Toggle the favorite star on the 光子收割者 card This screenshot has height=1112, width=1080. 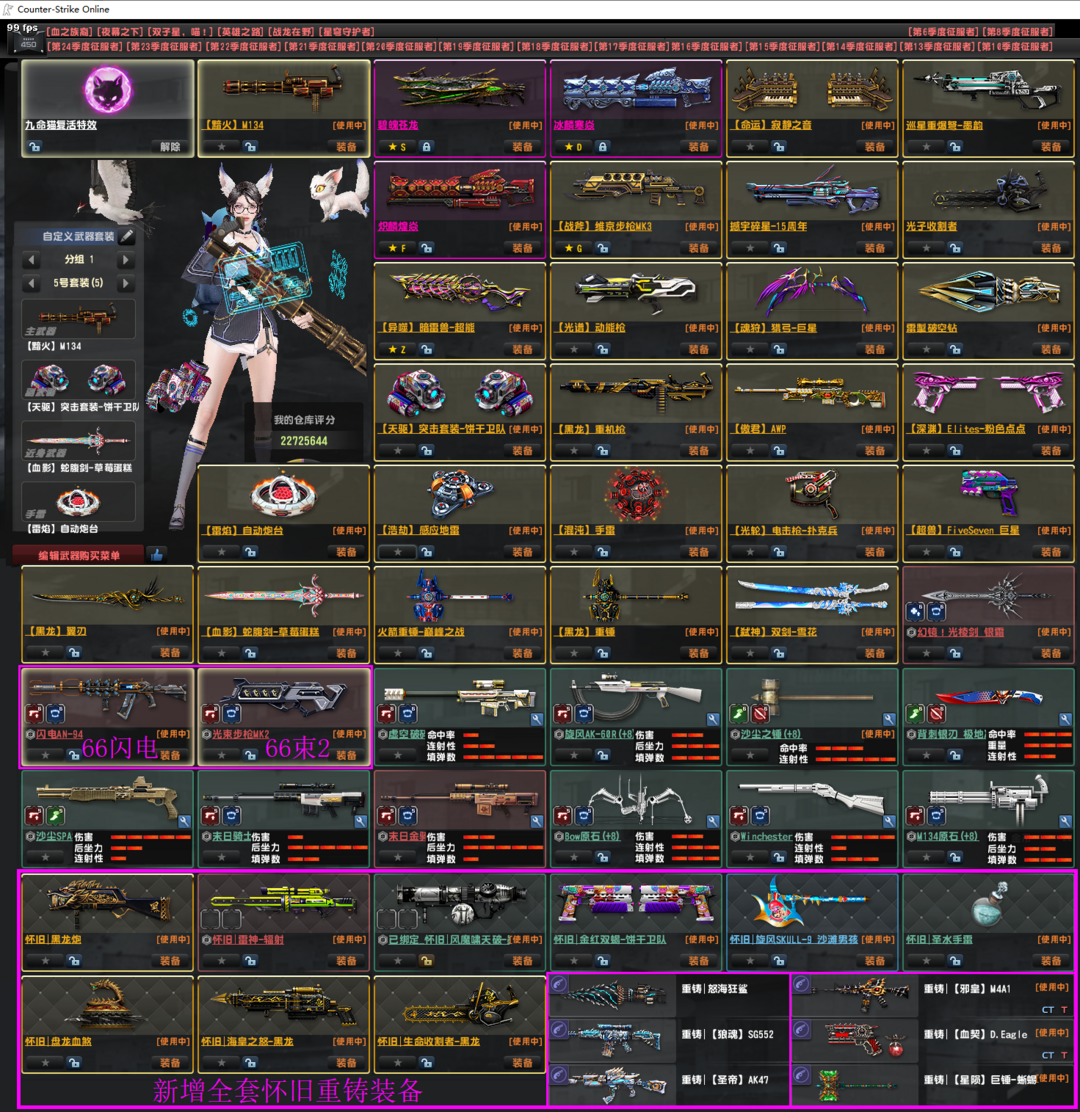coord(927,248)
